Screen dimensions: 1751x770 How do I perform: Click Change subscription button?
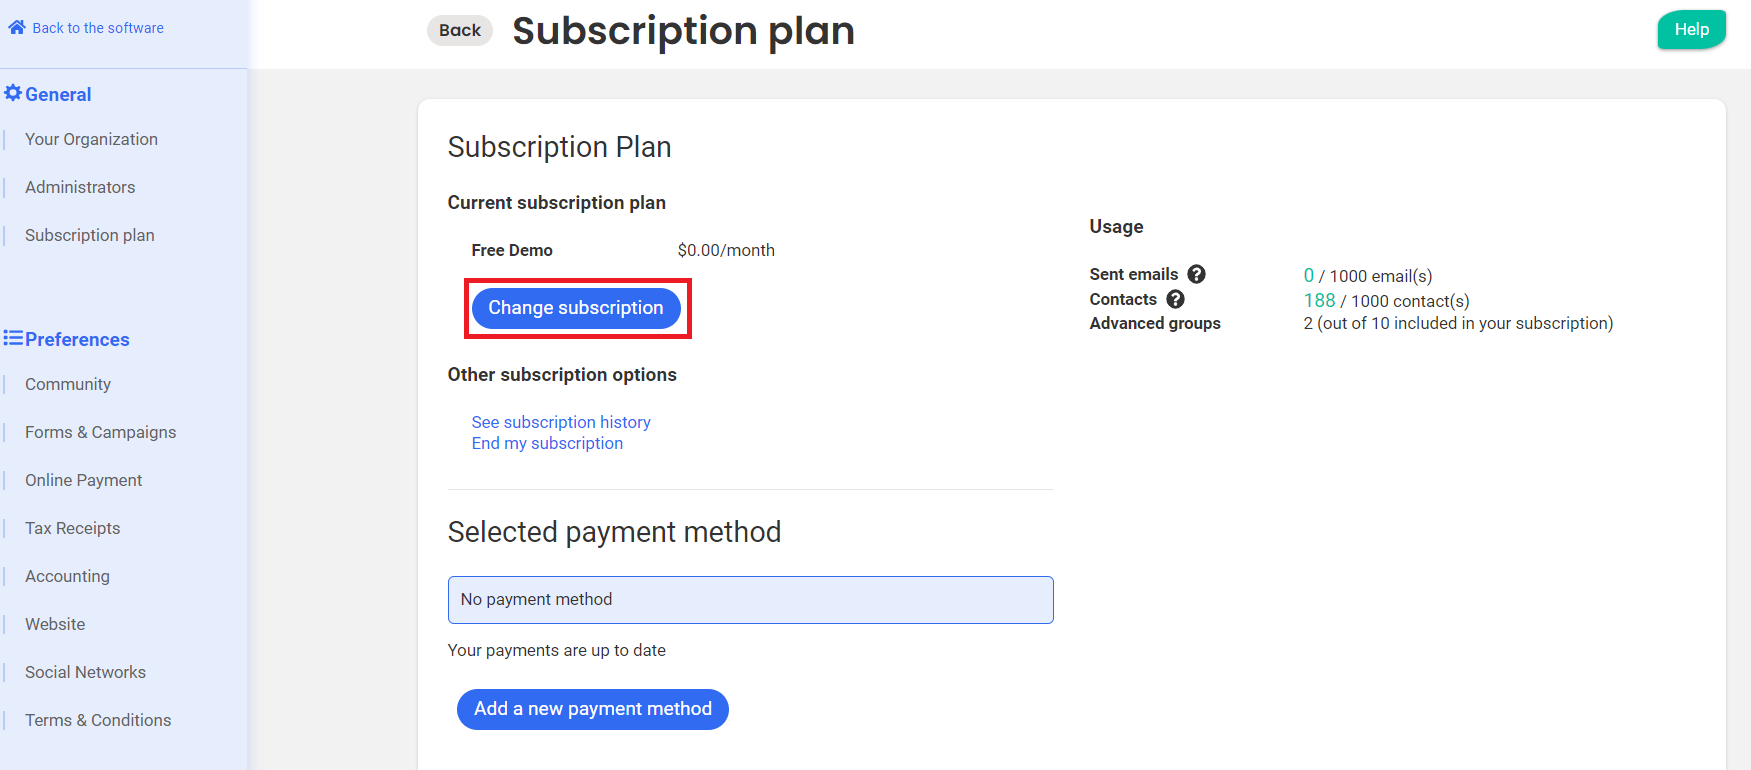[576, 308]
